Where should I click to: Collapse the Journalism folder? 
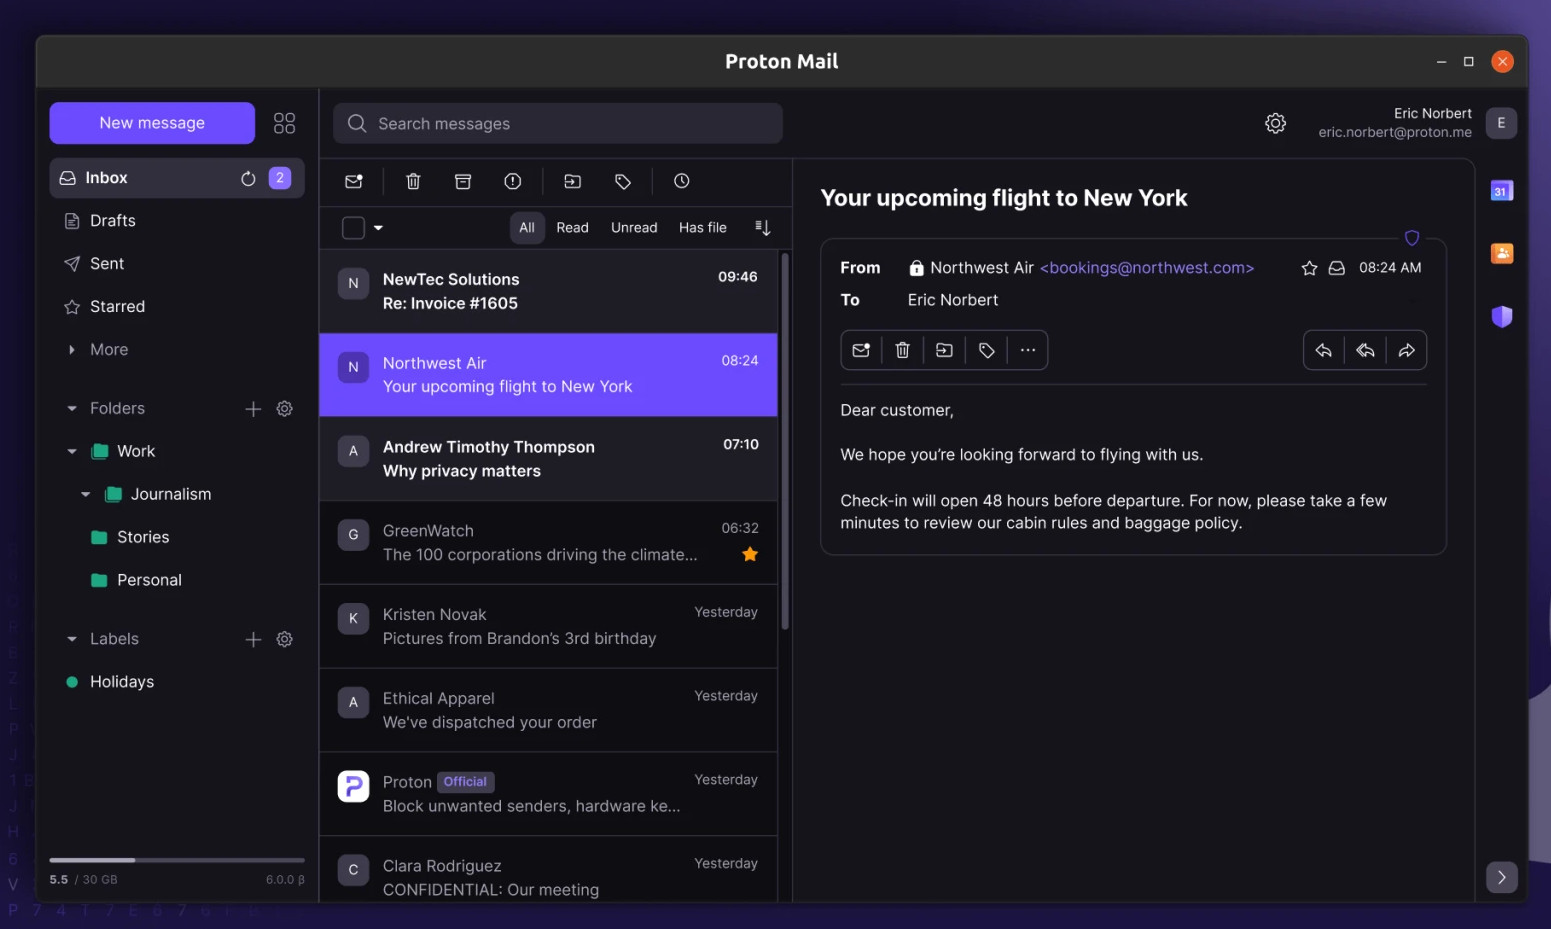pyautogui.click(x=86, y=494)
